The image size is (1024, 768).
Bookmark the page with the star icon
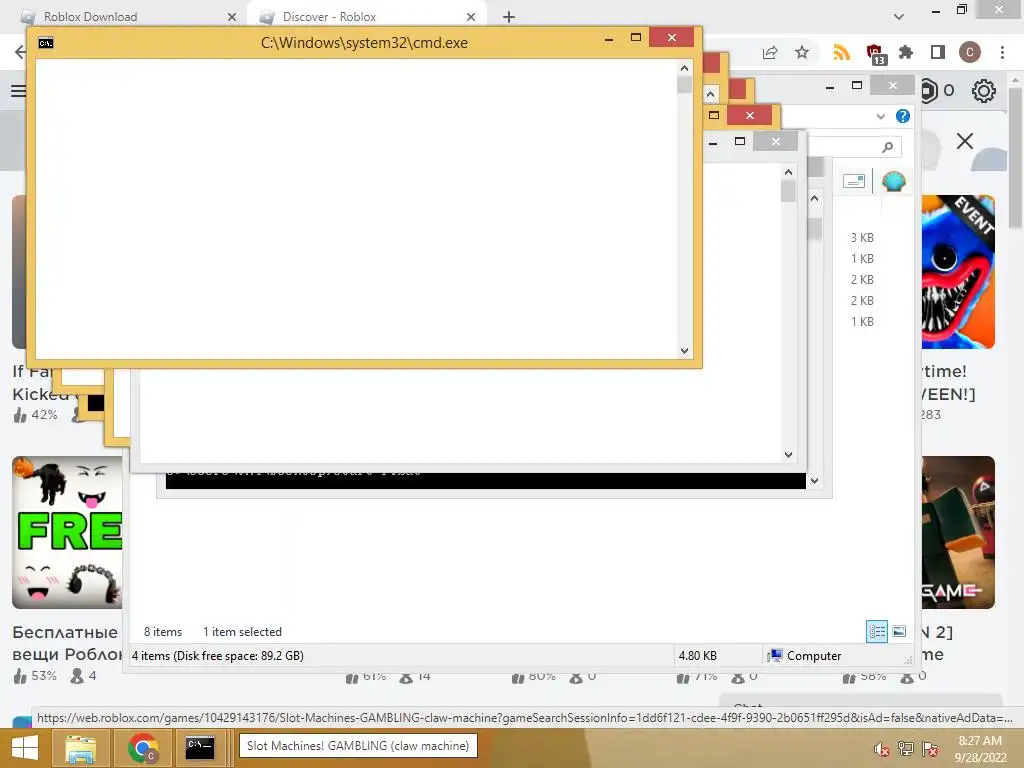tap(802, 52)
